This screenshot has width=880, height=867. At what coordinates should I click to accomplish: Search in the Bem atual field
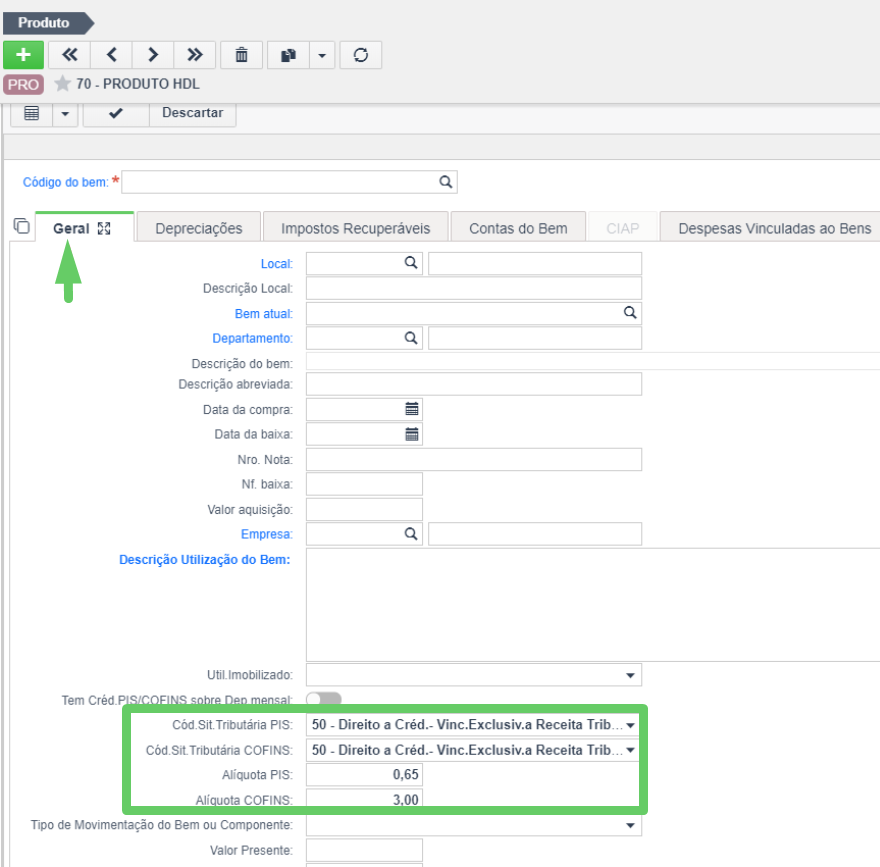pos(630,313)
